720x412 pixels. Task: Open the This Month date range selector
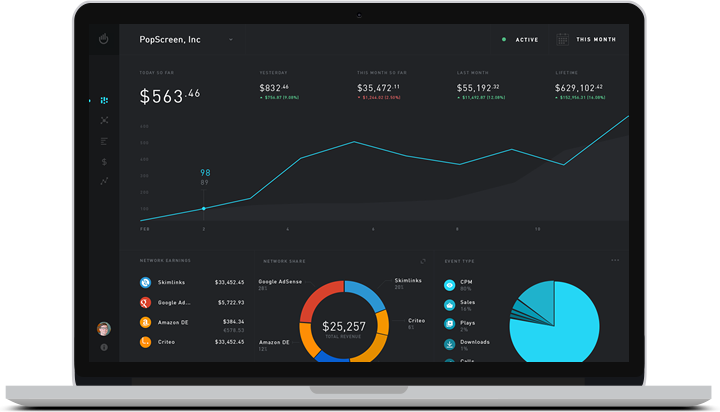[x=596, y=40]
